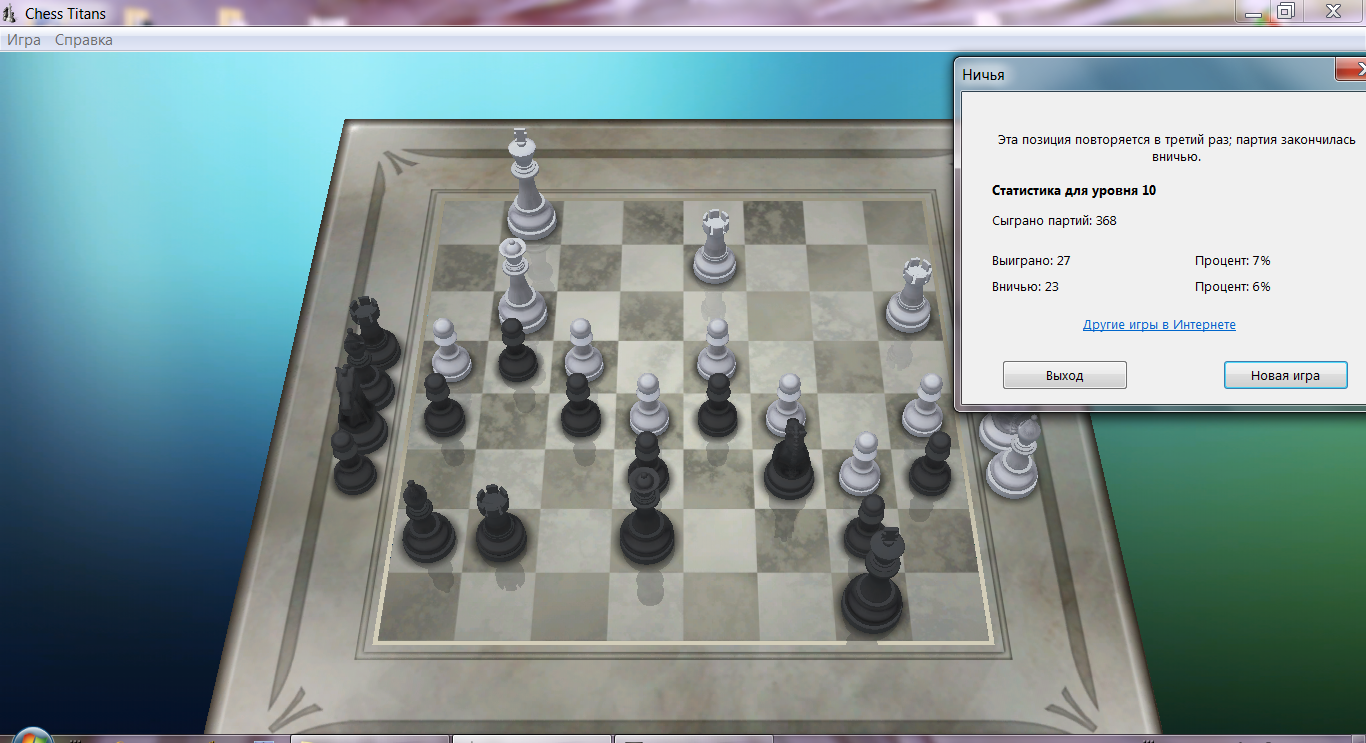Open the Справка menu
The height and width of the screenshot is (743, 1366).
pyautogui.click(x=84, y=40)
